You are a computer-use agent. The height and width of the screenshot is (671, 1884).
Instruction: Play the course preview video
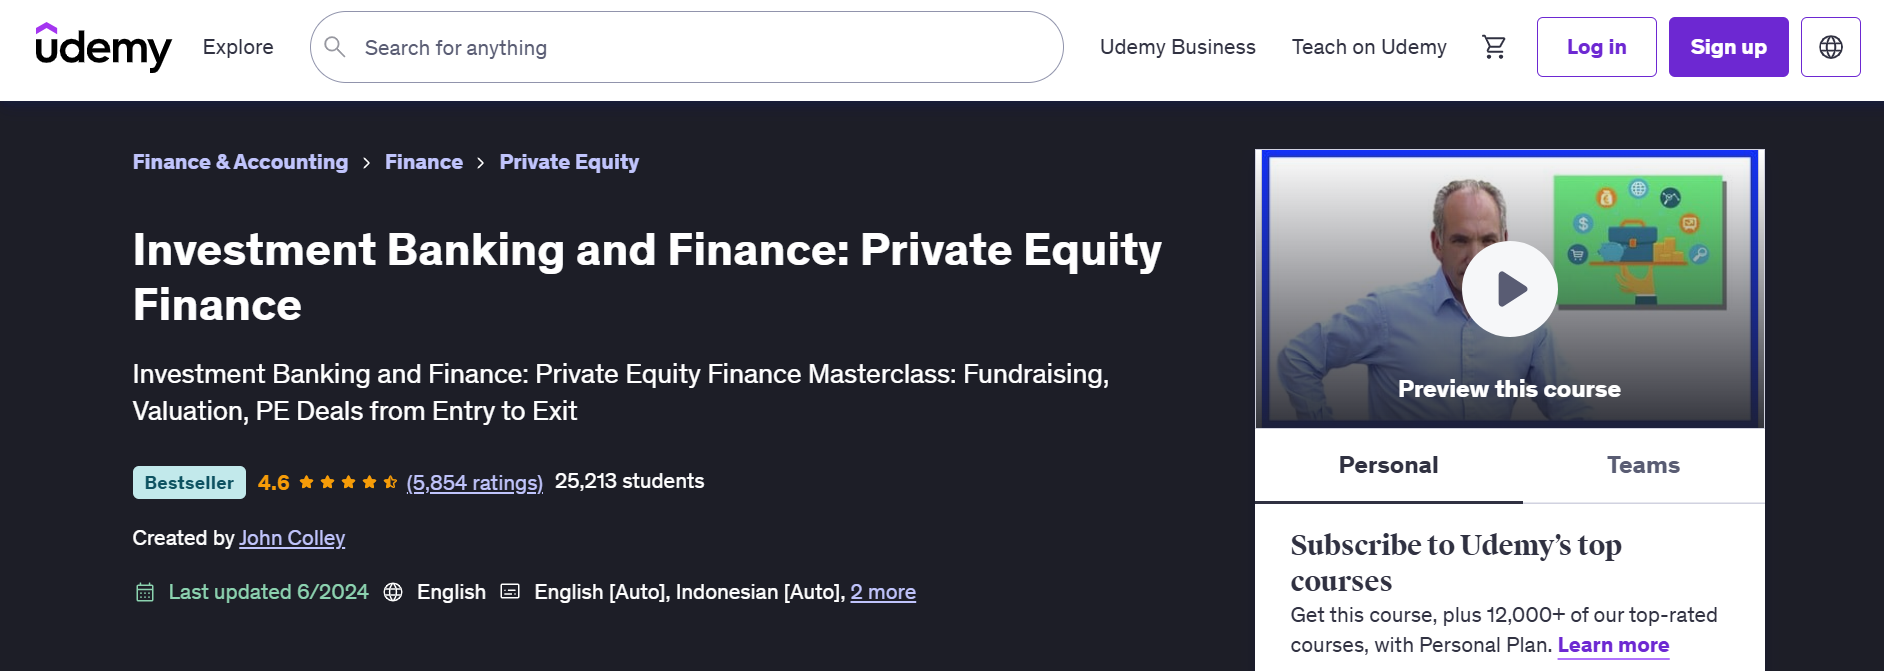pos(1509,289)
